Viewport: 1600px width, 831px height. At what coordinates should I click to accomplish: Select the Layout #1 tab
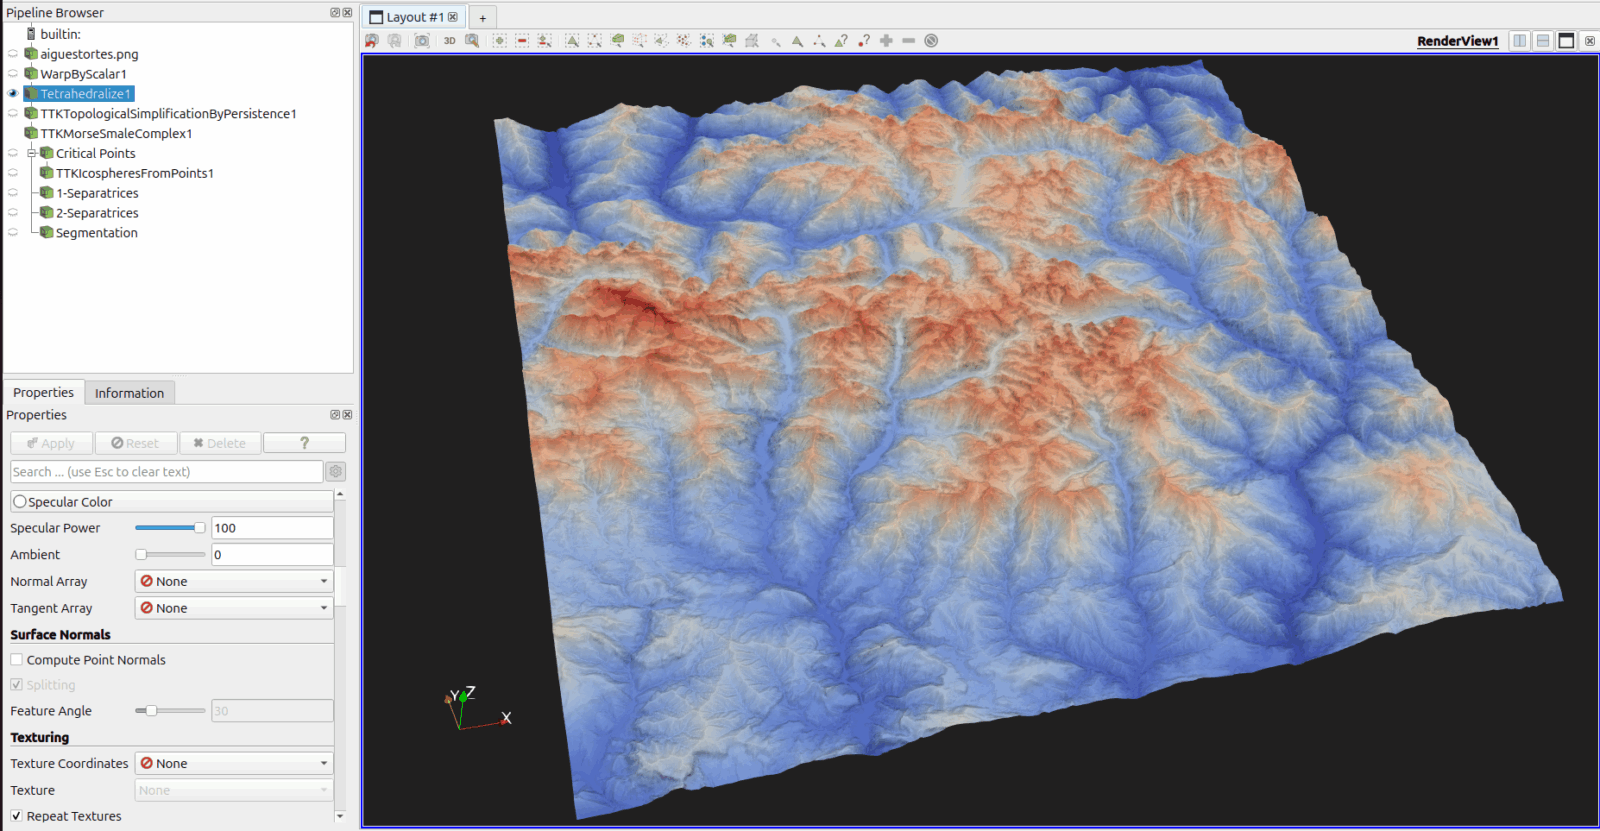coord(412,17)
